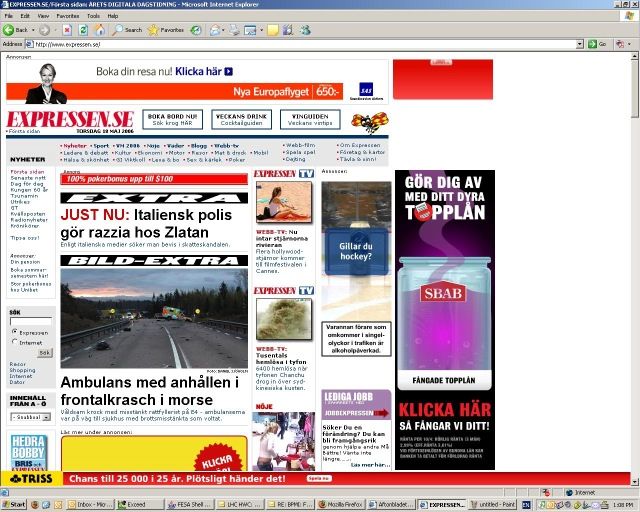Open the File menu
This screenshot has height=512, width=640.
(8, 16)
